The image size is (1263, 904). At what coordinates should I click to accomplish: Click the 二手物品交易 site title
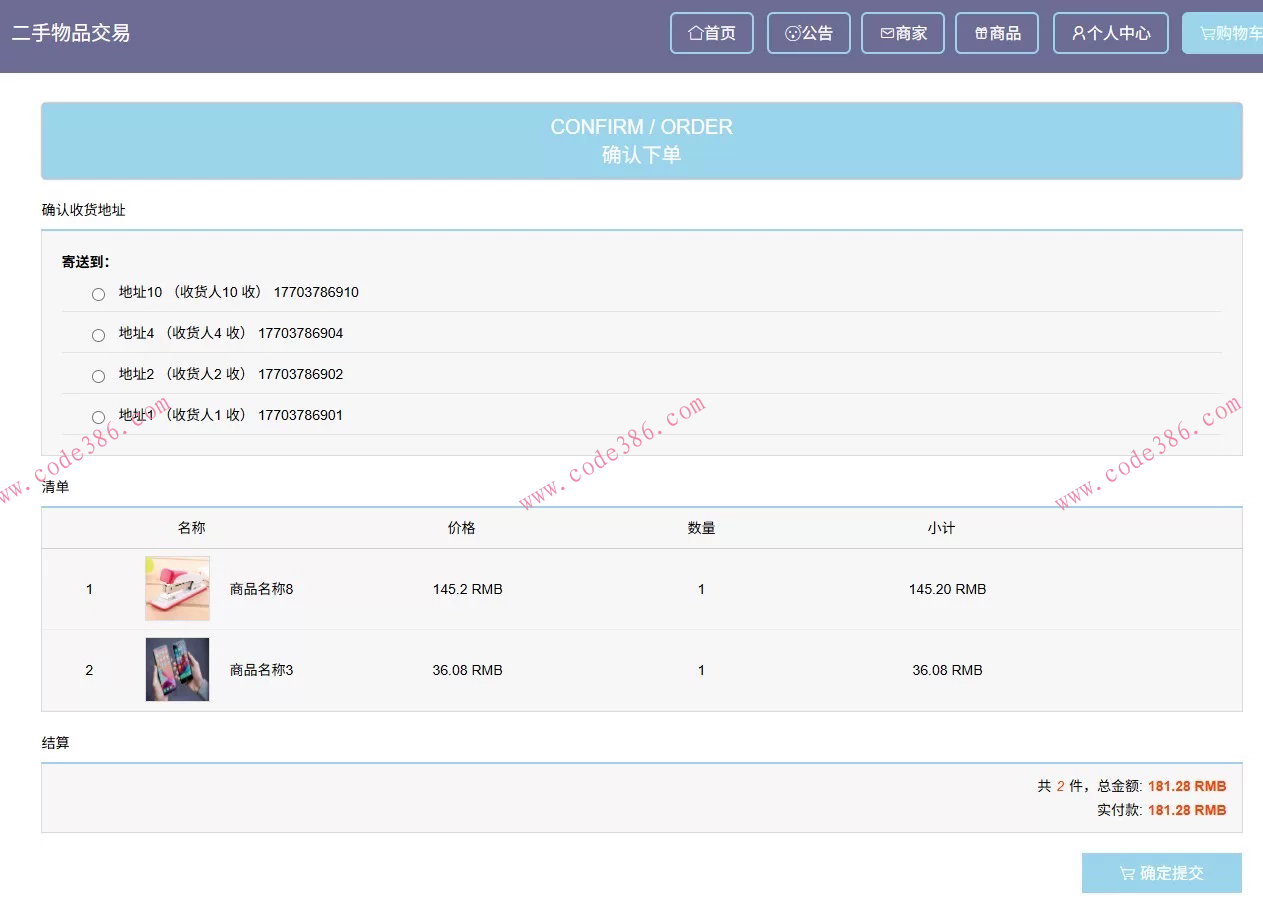pos(71,33)
